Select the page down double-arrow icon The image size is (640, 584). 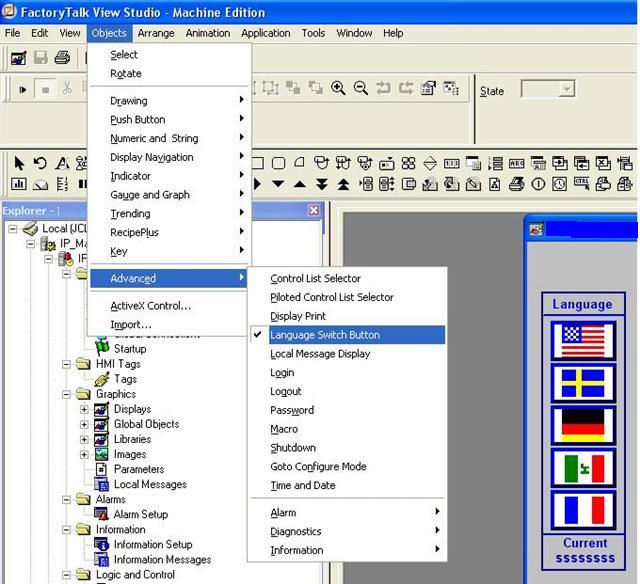point(322,184)
